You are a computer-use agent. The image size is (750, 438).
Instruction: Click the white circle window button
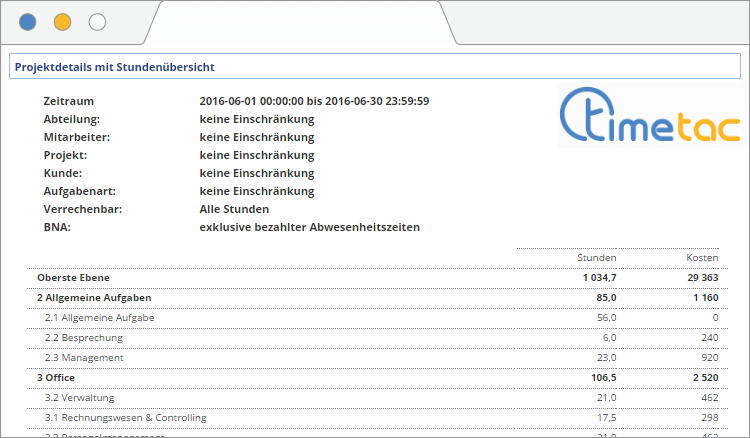click(x=97, y=22)
